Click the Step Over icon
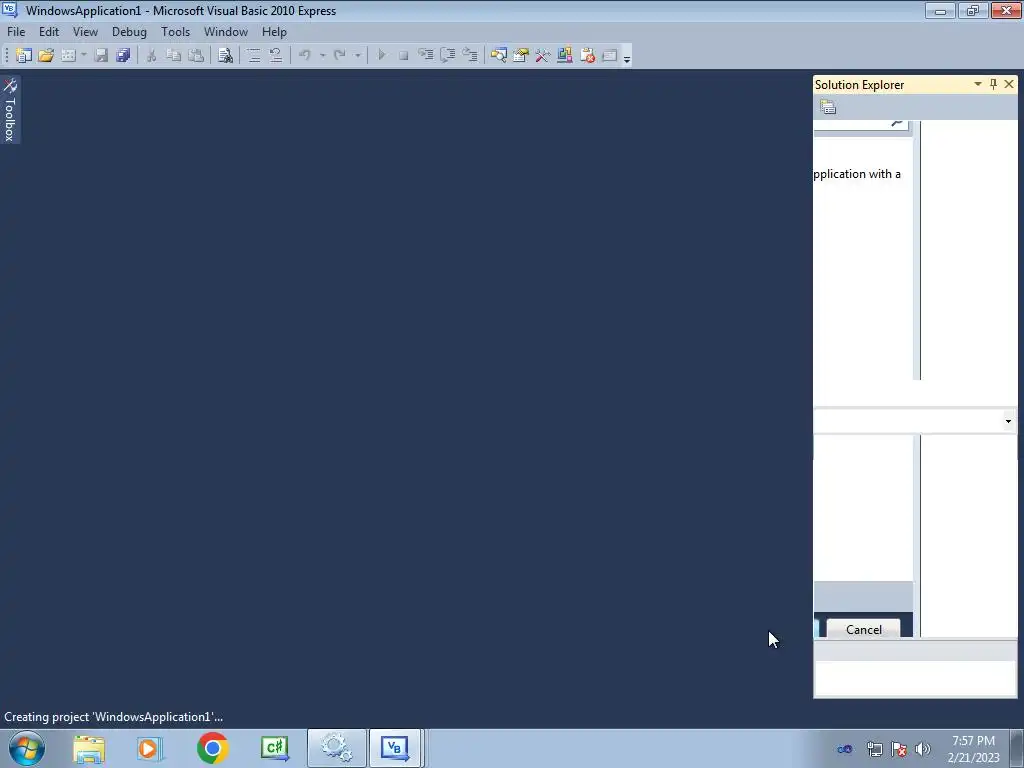The image size is (1024, 768). click(448, 56)
